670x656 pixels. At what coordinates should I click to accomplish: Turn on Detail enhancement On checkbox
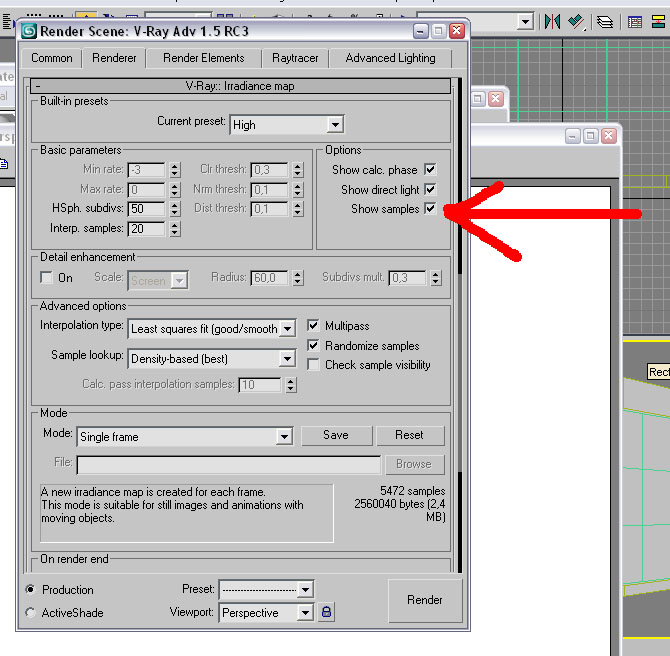(x=46, y=277)
